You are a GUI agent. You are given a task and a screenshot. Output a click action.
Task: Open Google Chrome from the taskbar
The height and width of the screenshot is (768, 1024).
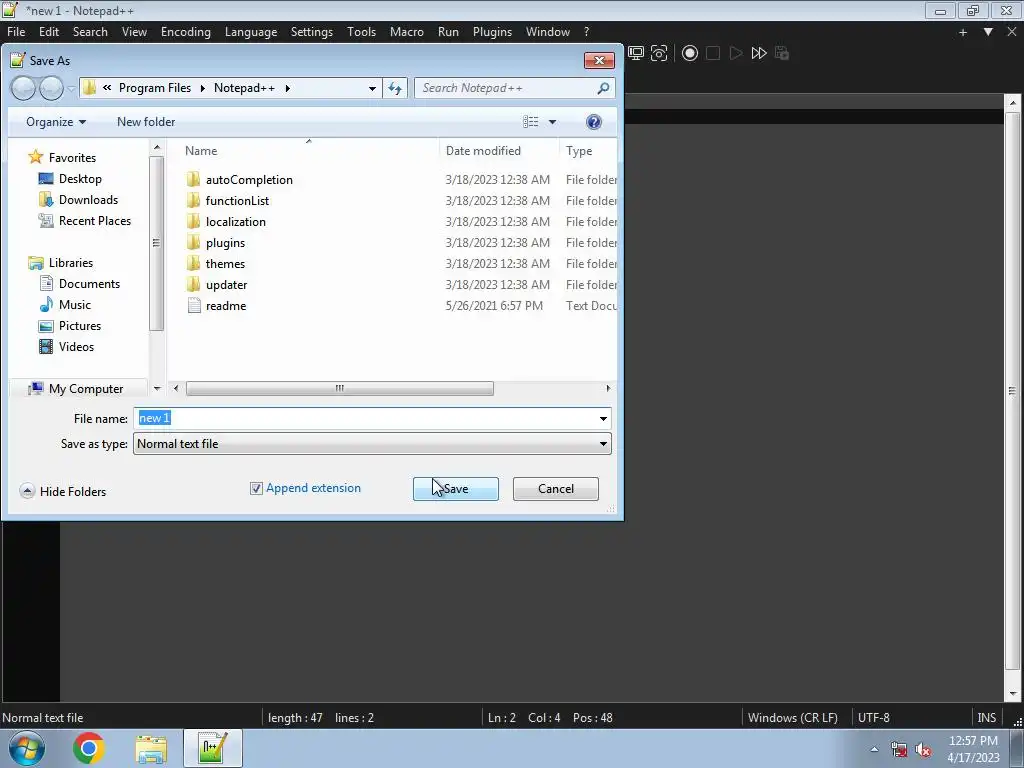[x=89, y=748]
